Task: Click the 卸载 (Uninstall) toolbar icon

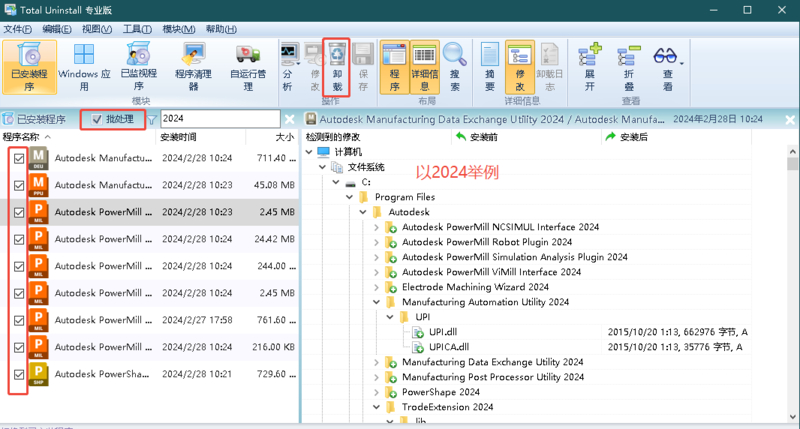Action: click(336, 66)
